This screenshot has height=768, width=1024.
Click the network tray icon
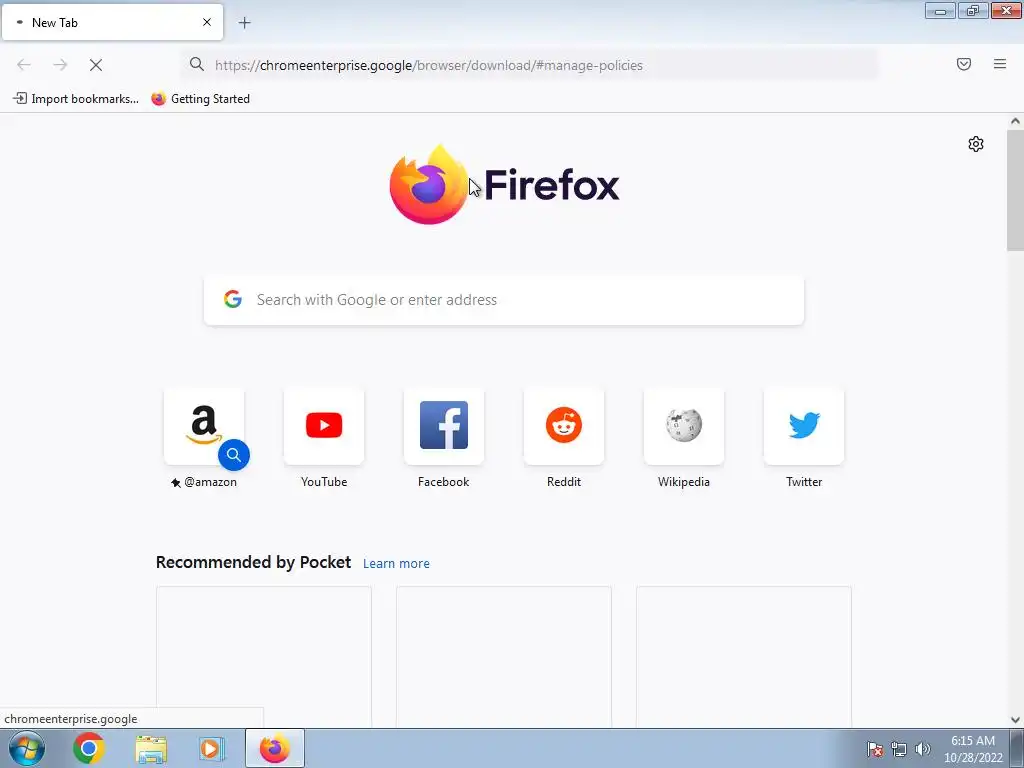(x=899, y=749)
